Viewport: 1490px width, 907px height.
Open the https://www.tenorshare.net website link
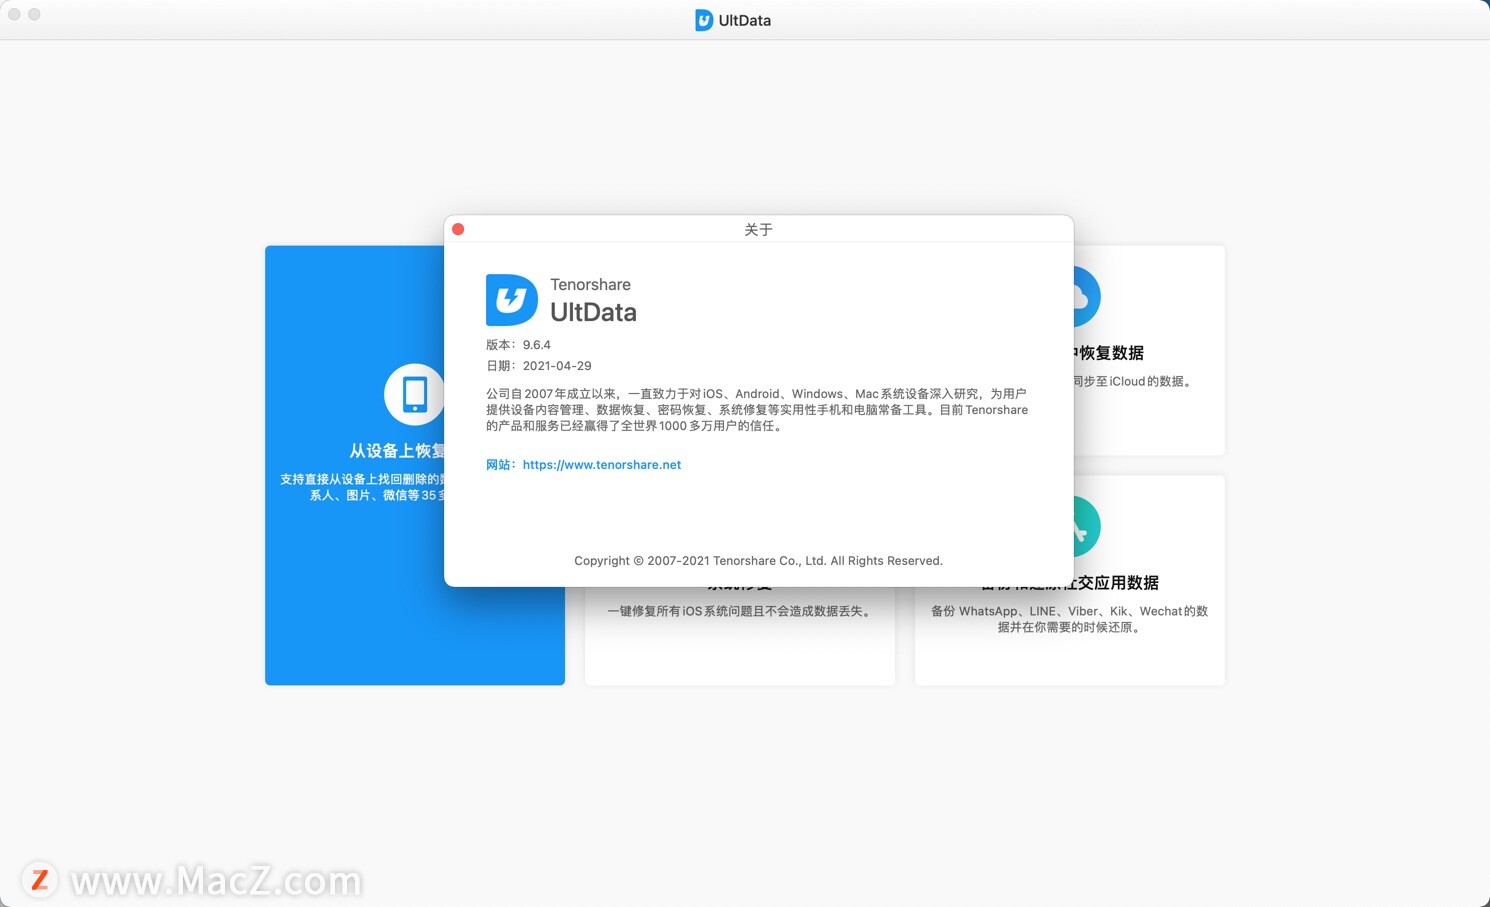point(602,465)
